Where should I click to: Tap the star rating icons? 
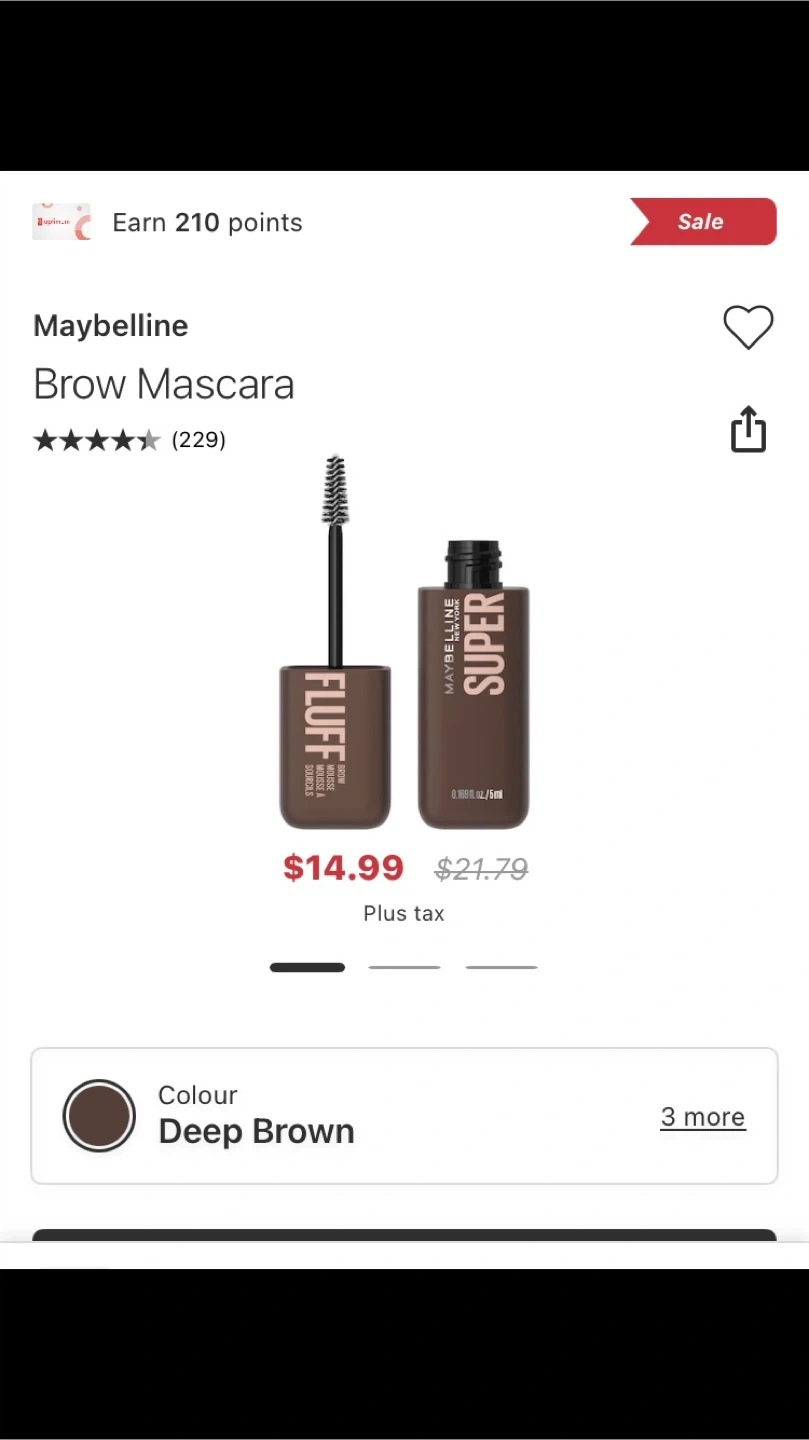pos(96,440)
